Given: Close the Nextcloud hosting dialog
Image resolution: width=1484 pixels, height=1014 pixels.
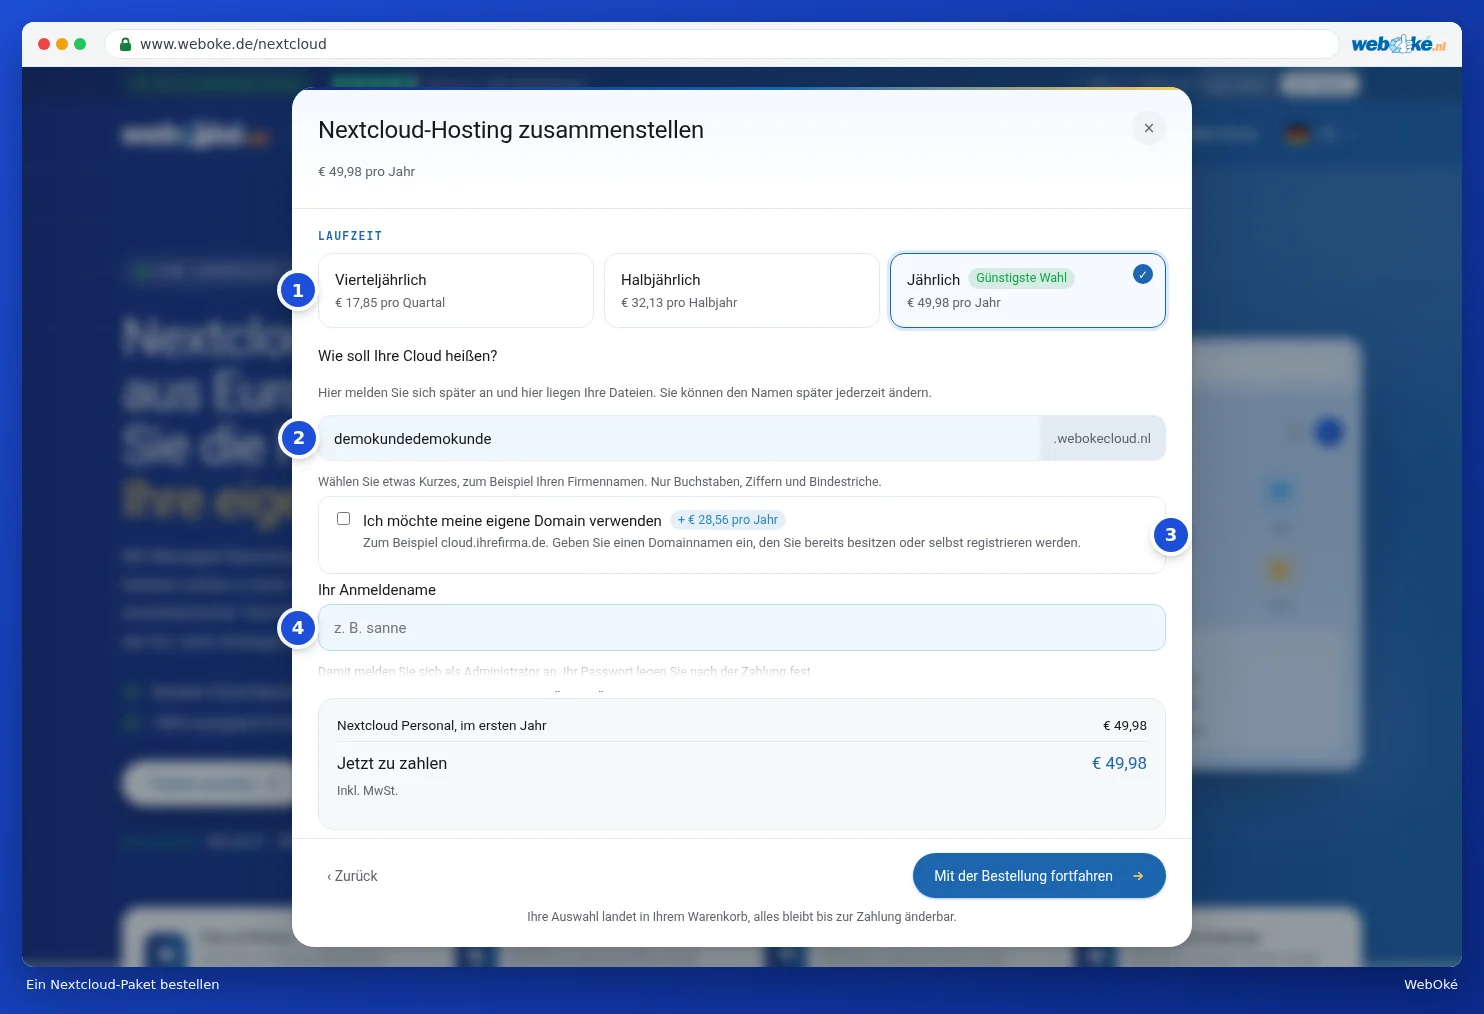Looking at the screenshot, I should click(1148, 128).
